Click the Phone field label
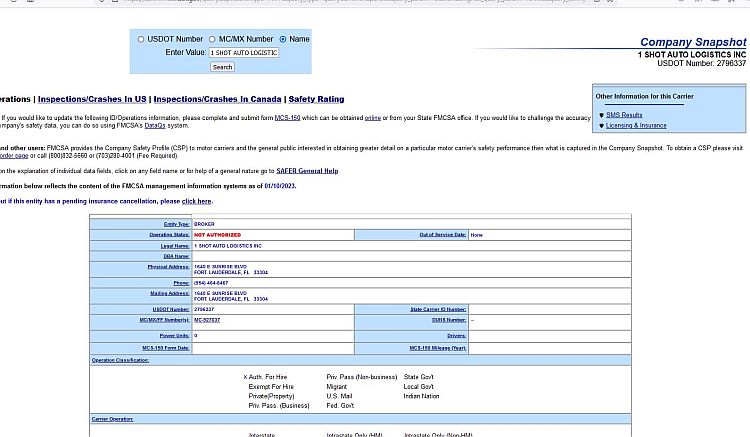Screen dimensions: 750x437 pos(181,283)
